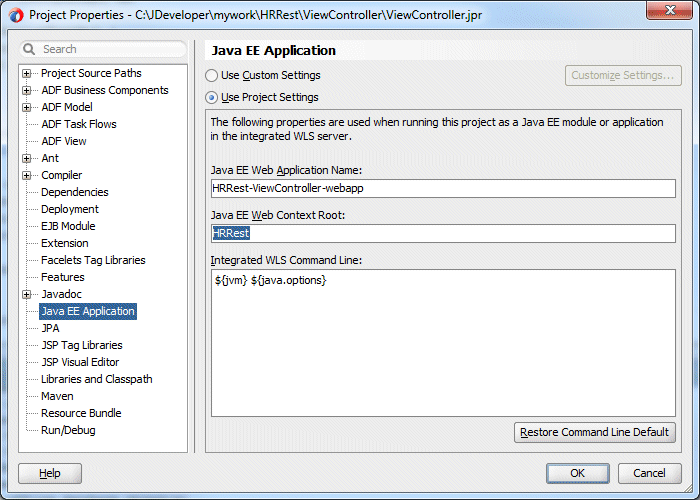Expand the Javadoc node
700x500 pixels.
[x=27, y=294]
